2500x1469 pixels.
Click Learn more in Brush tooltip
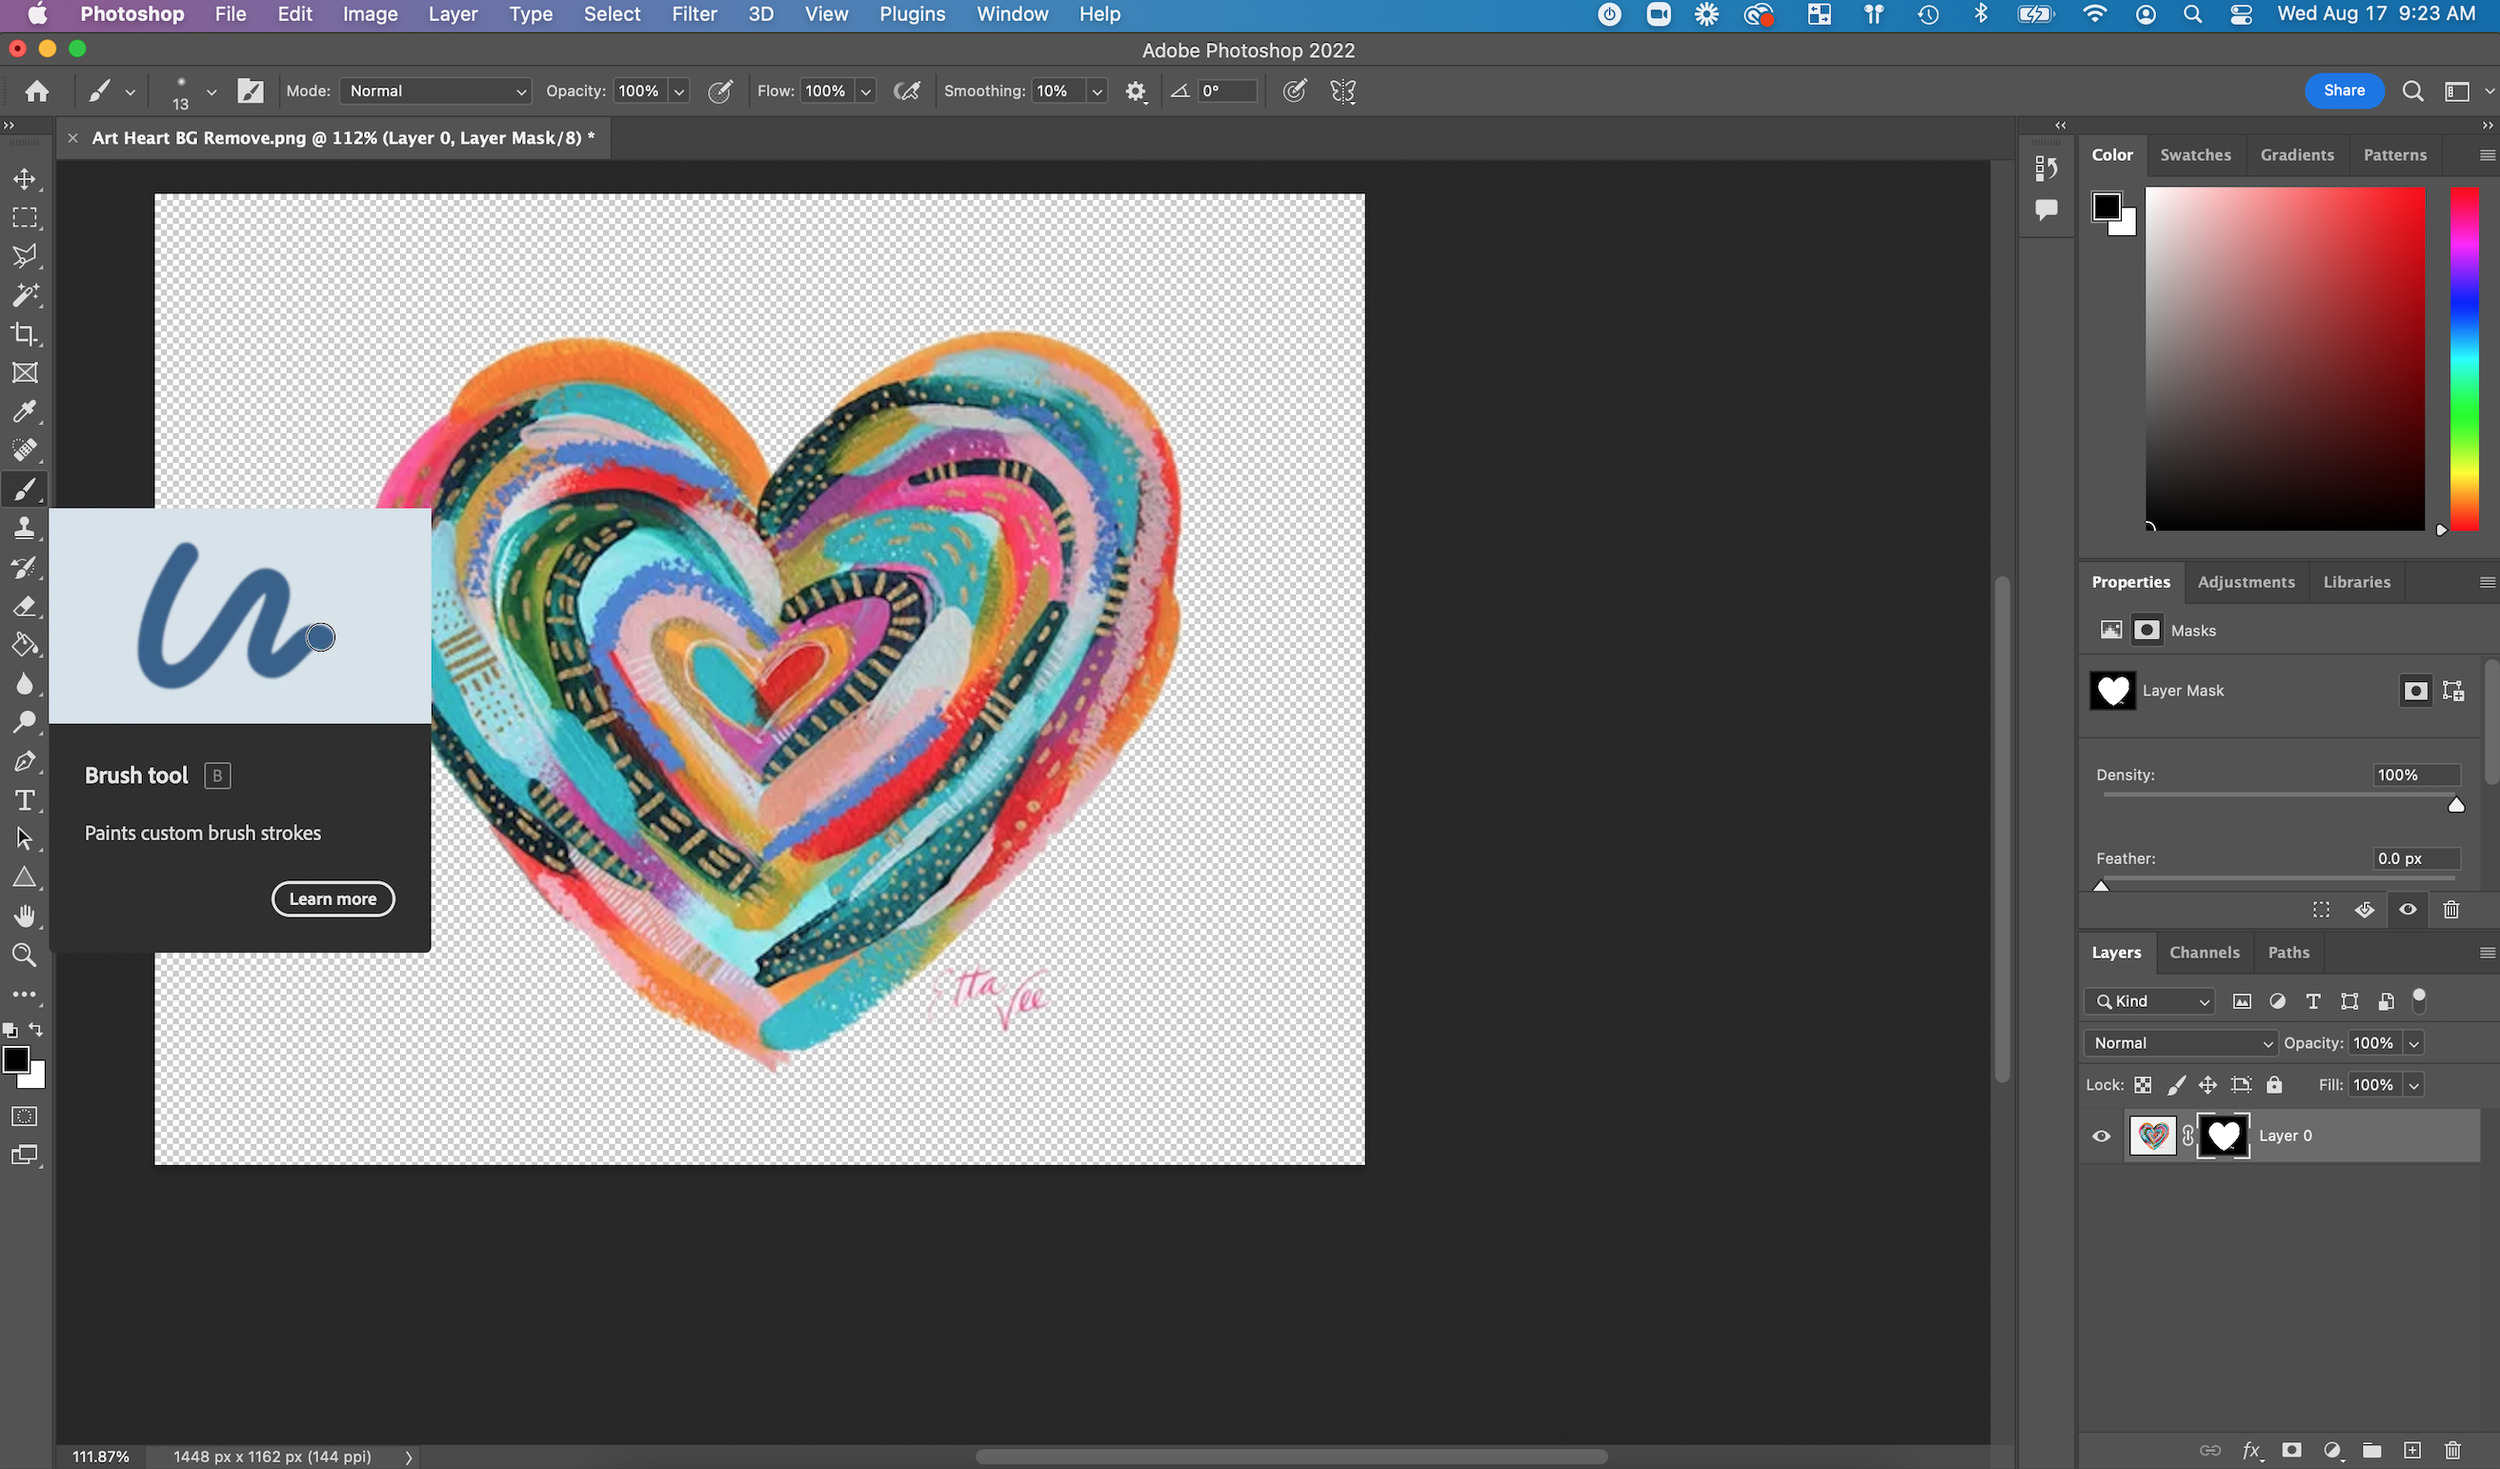(333, 898)
